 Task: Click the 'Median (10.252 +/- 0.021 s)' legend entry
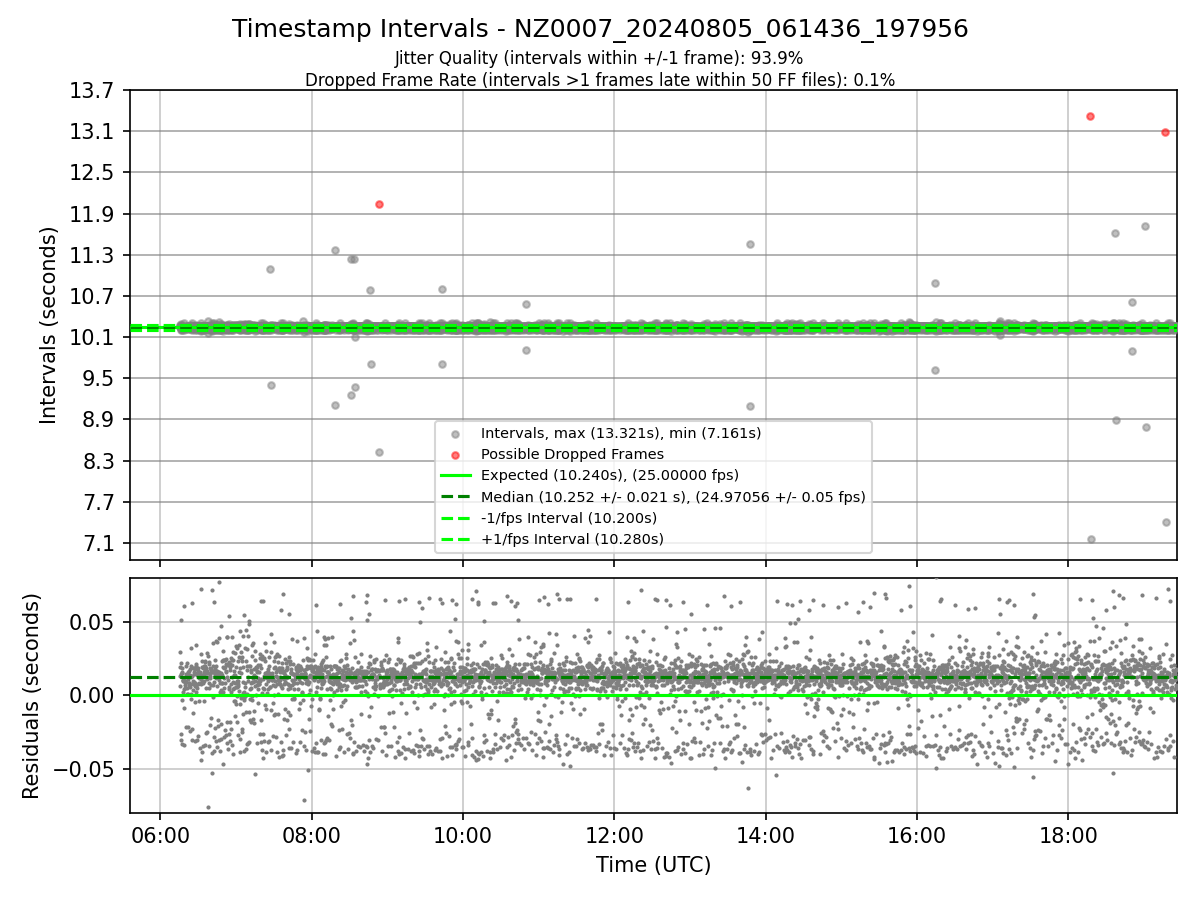673,497
